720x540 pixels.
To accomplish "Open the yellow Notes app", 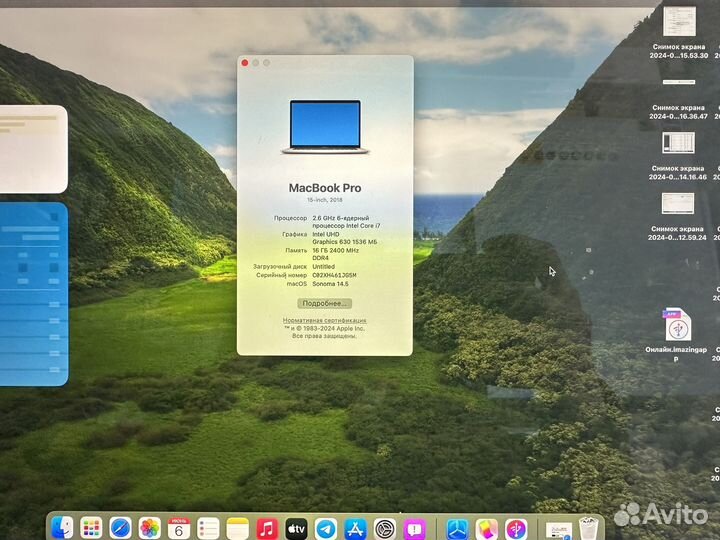I will point(237,528).
